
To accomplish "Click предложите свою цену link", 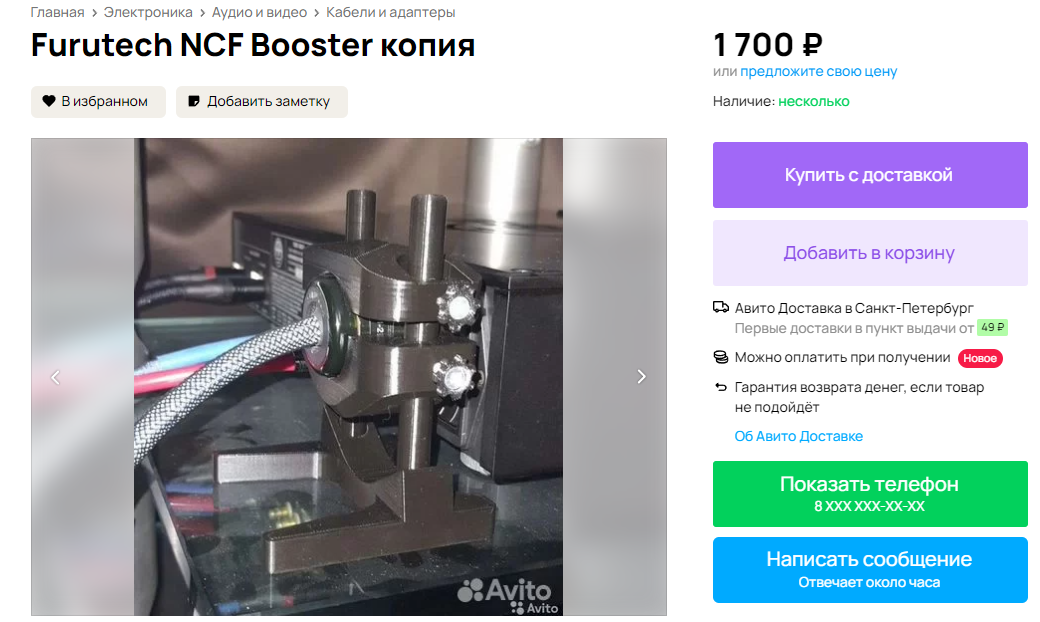I will click(x=818, y=71).
